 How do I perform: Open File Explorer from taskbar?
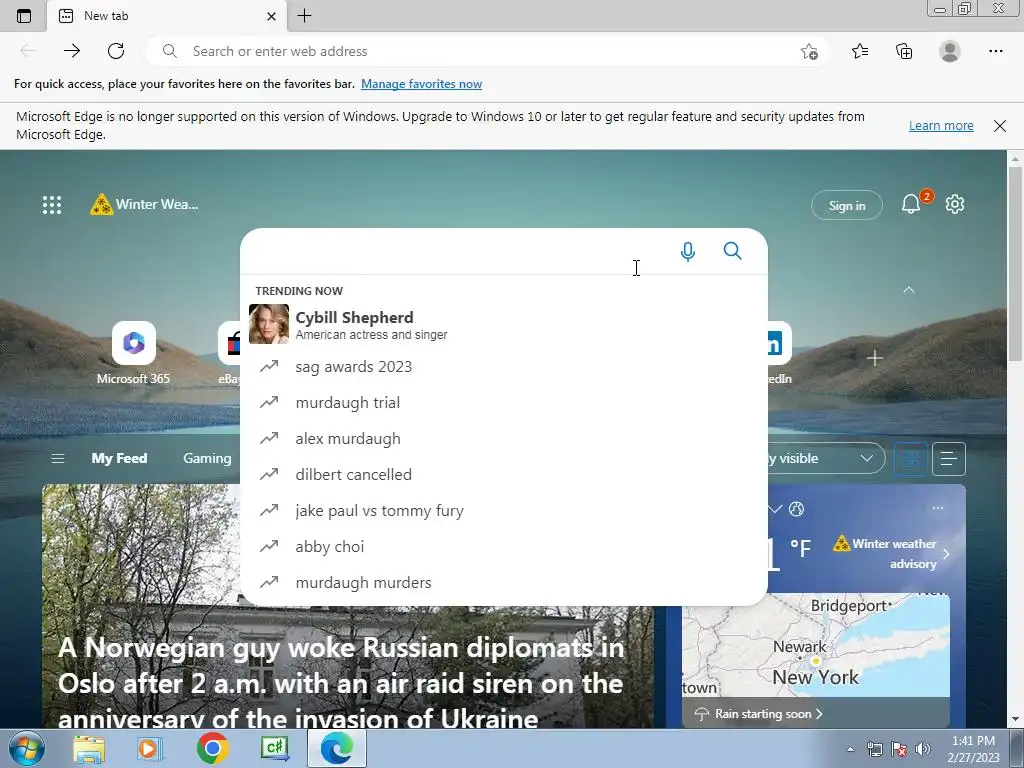[x=89, y=749]
